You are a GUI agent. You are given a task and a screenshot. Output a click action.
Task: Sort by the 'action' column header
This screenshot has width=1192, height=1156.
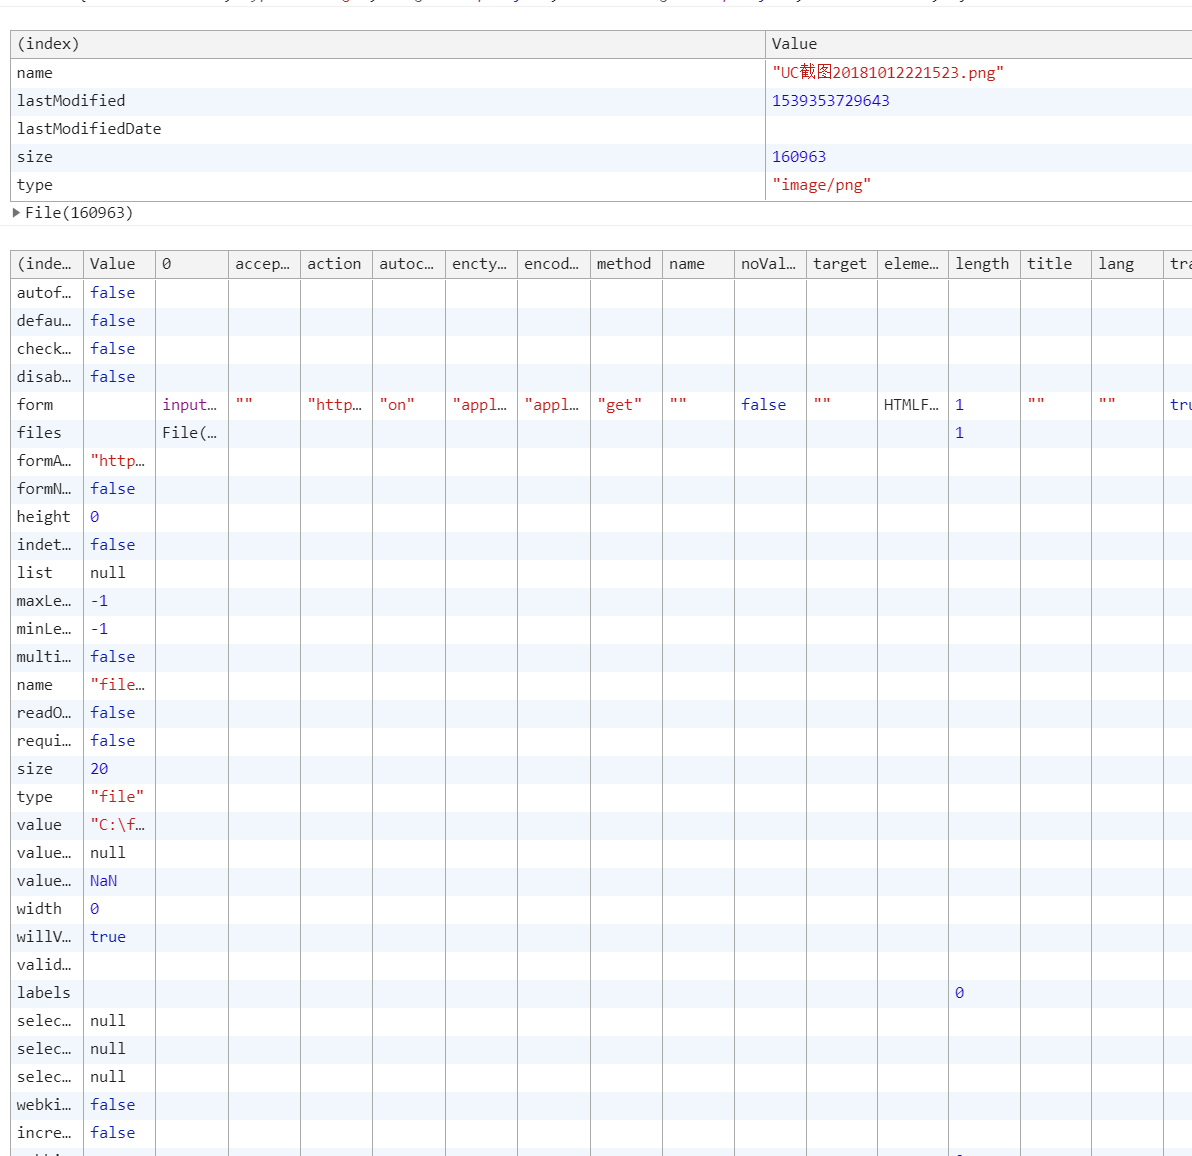(x=334, y=264)
